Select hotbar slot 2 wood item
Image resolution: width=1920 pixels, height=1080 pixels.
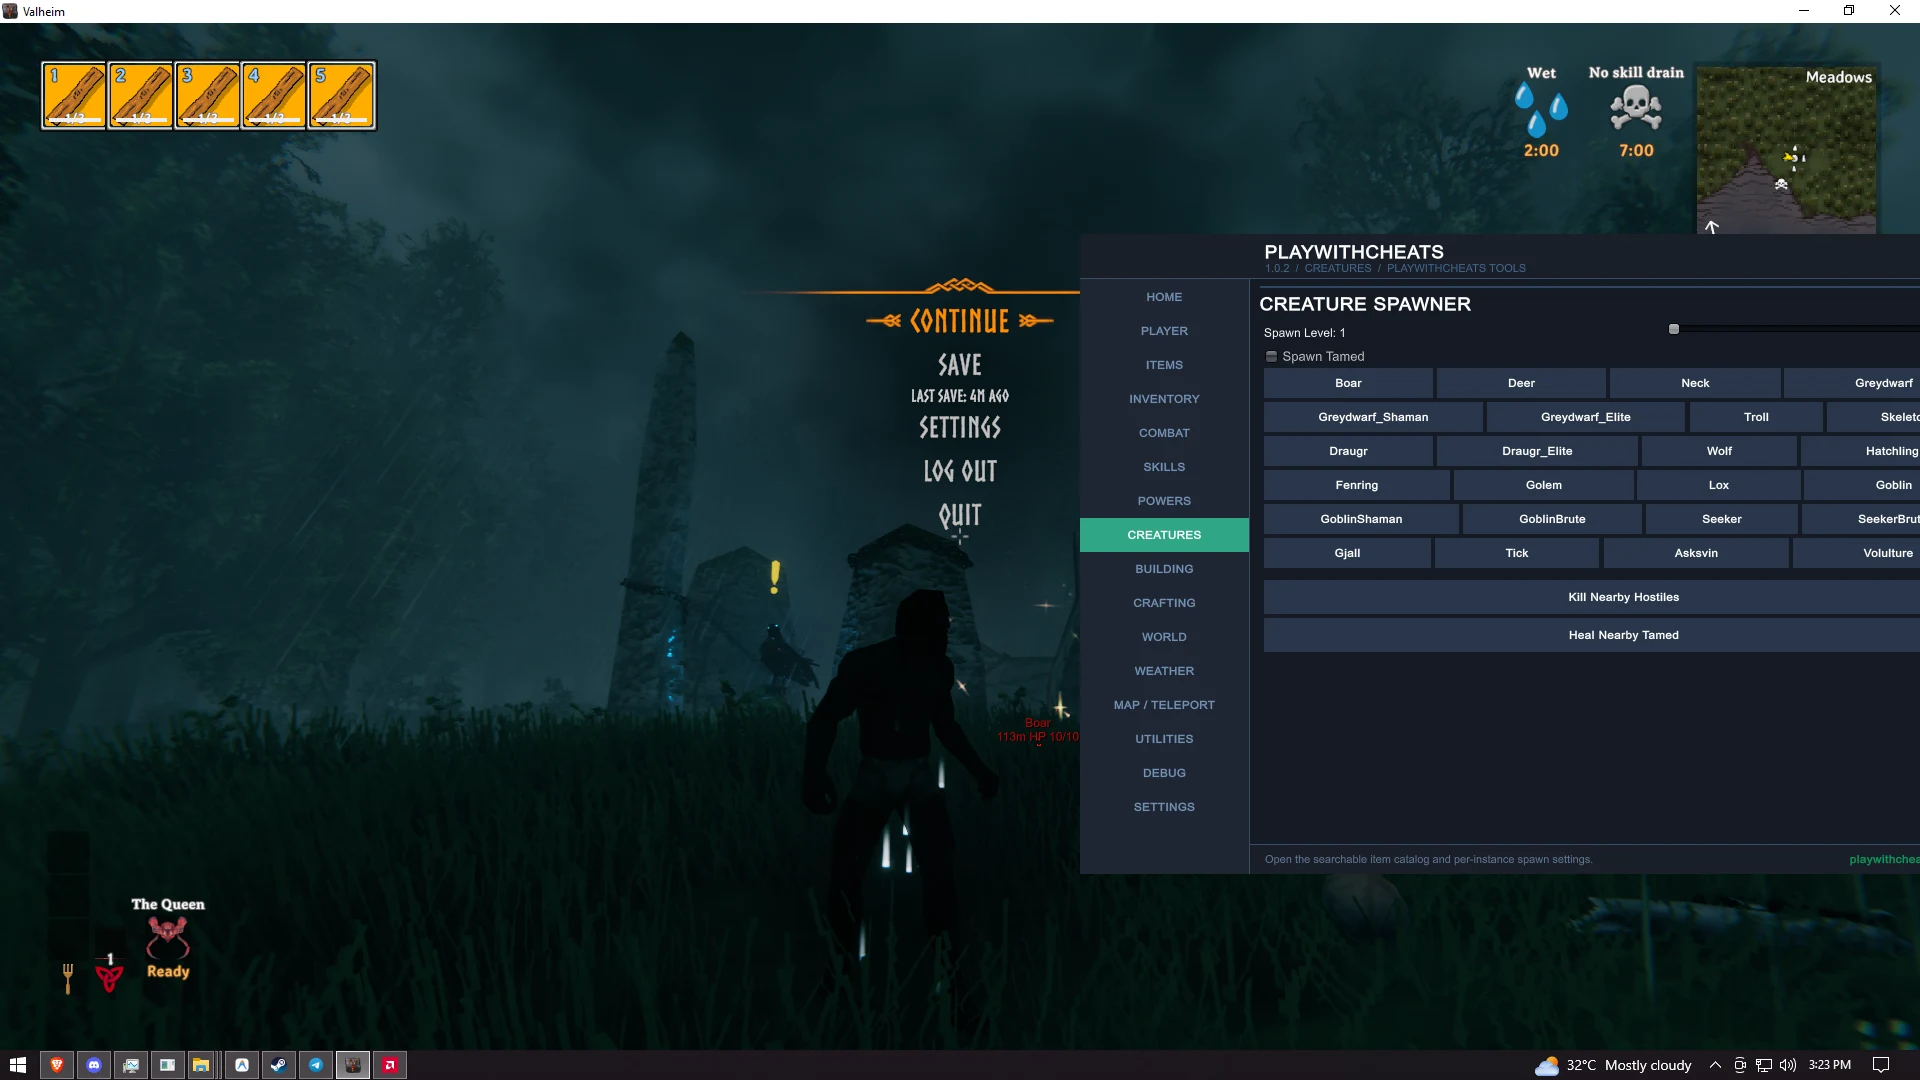pos(141,96)
